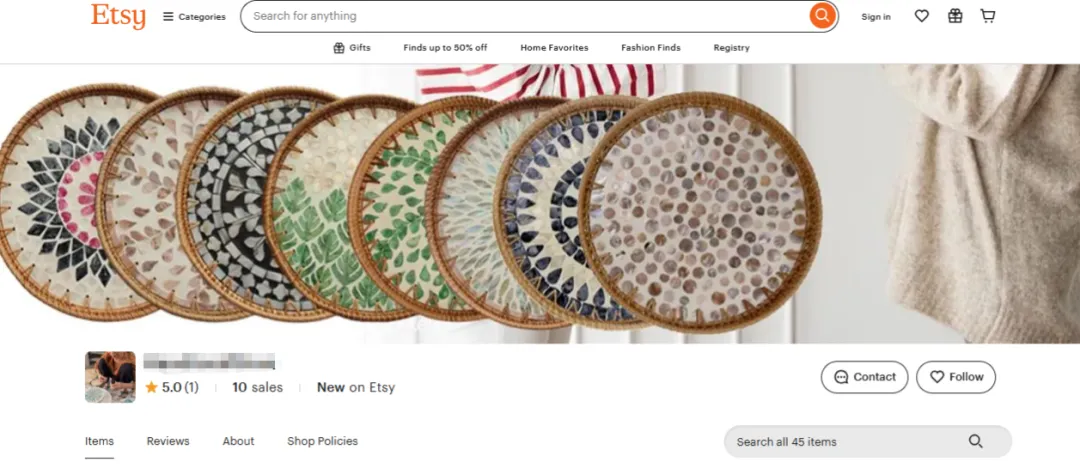
Task: Click the orange search magnifier button
Action: click(x=822, y=16)
